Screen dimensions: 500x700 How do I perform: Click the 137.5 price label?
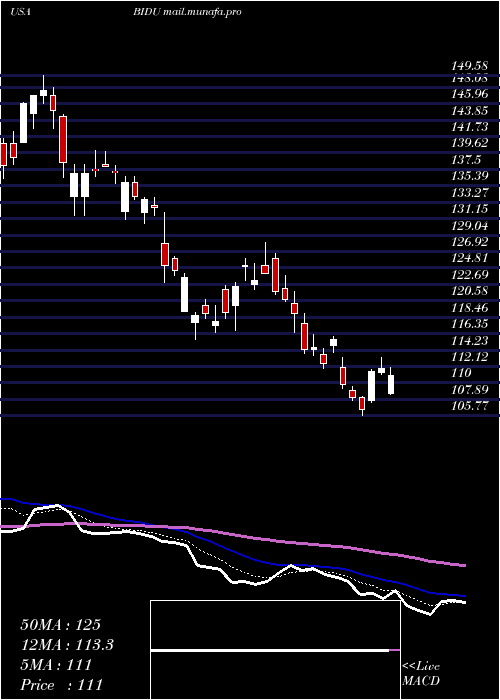coord(466,160)
